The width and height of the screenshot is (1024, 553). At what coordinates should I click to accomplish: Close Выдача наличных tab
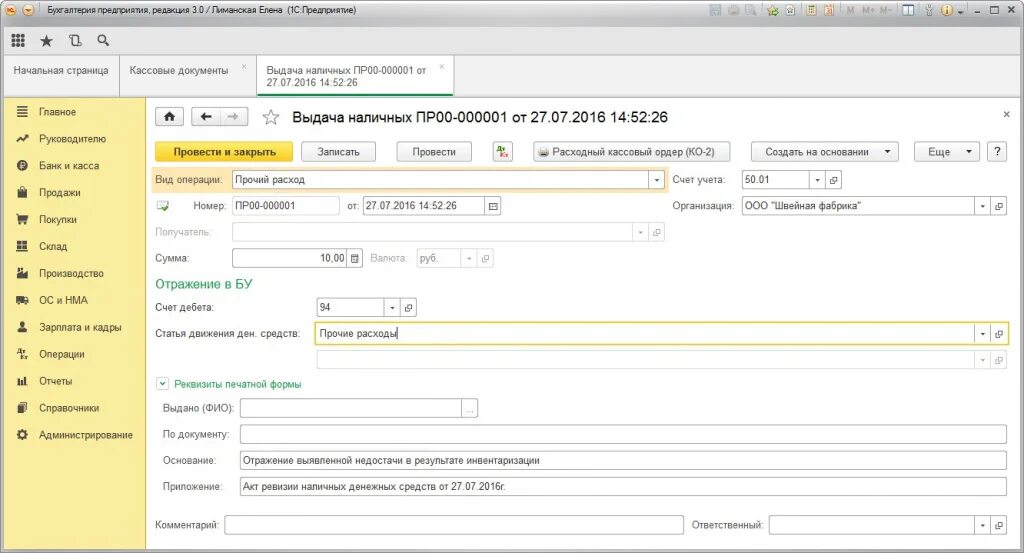pyautogui.click(x=441, y=67)
